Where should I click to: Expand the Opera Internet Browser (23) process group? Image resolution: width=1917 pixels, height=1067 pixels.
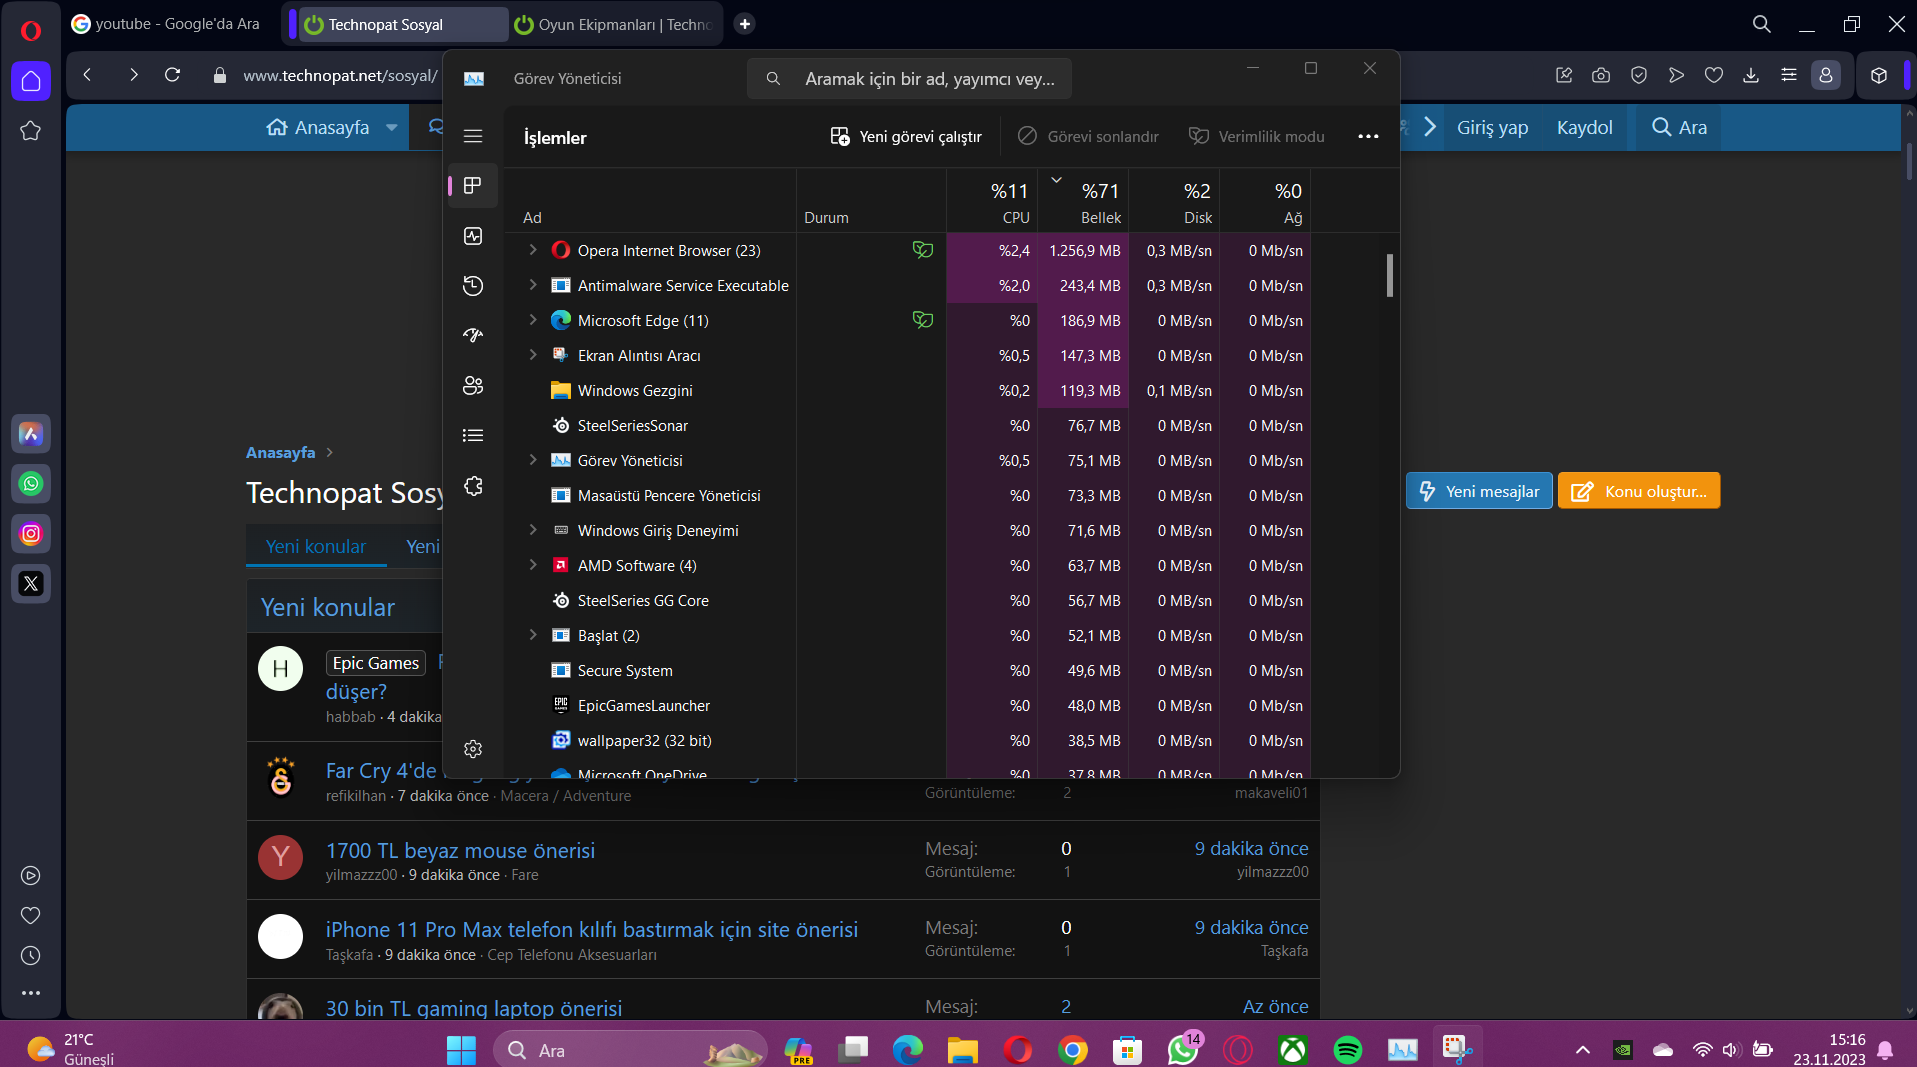(533, 250)
